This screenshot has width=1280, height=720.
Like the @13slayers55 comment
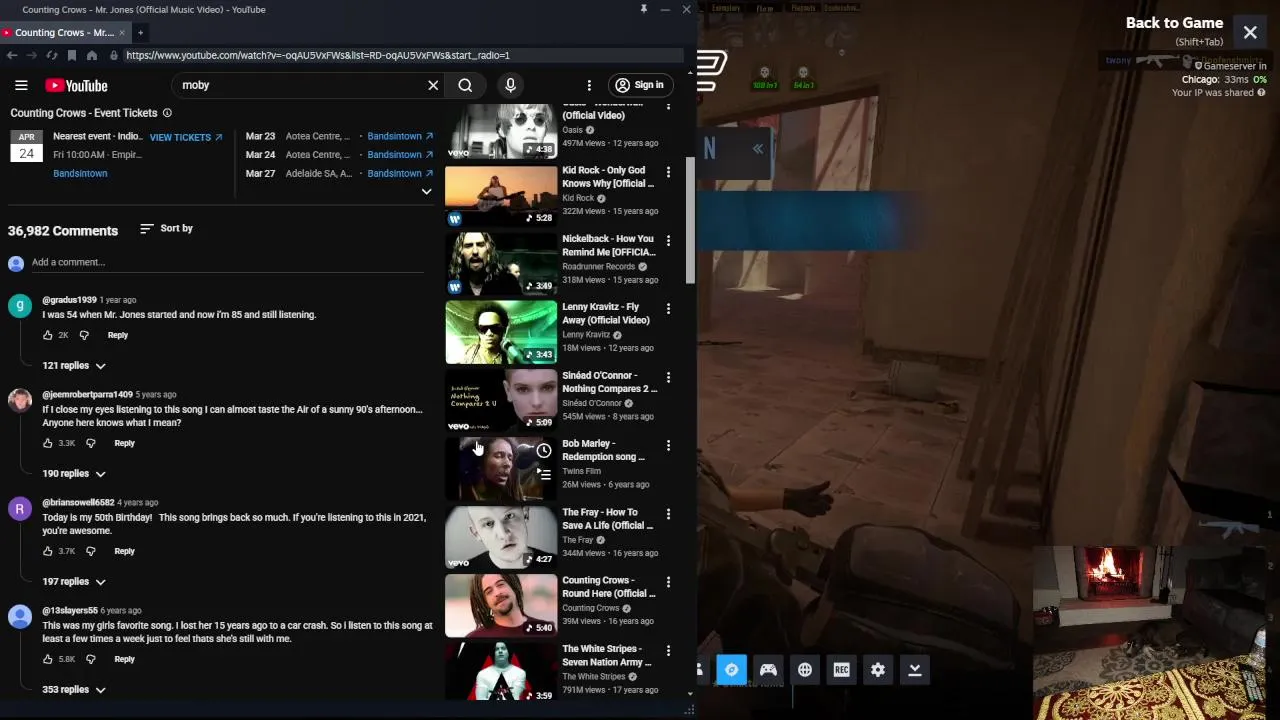point(47,659)
